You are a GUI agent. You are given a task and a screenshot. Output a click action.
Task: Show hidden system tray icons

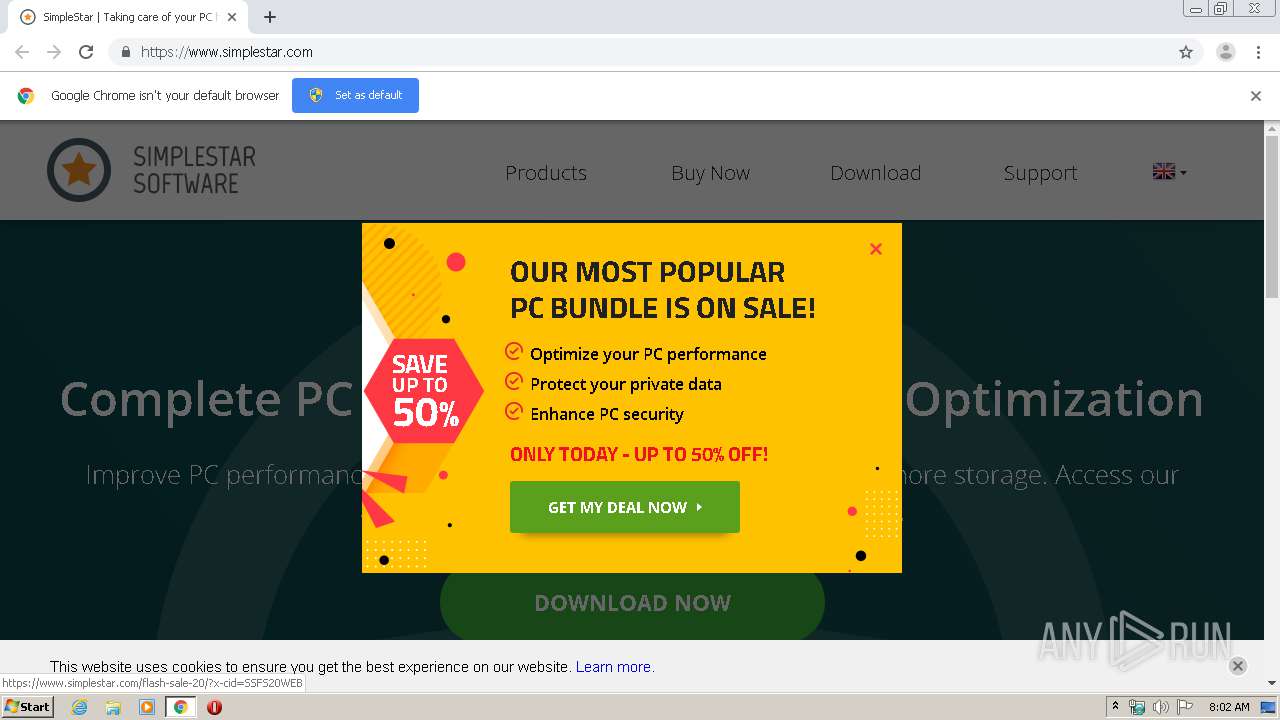pos(1115,707)
